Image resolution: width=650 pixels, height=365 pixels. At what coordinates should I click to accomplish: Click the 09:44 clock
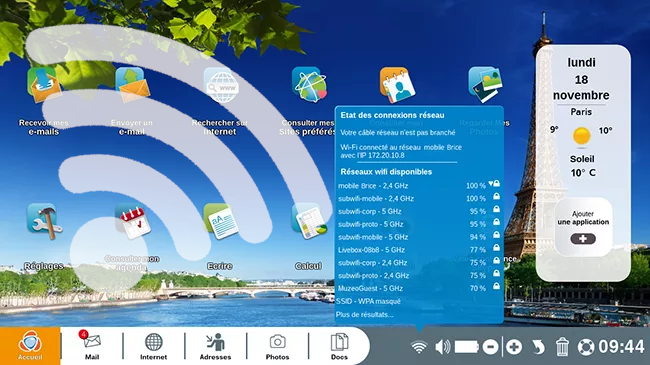coord(621,347)
